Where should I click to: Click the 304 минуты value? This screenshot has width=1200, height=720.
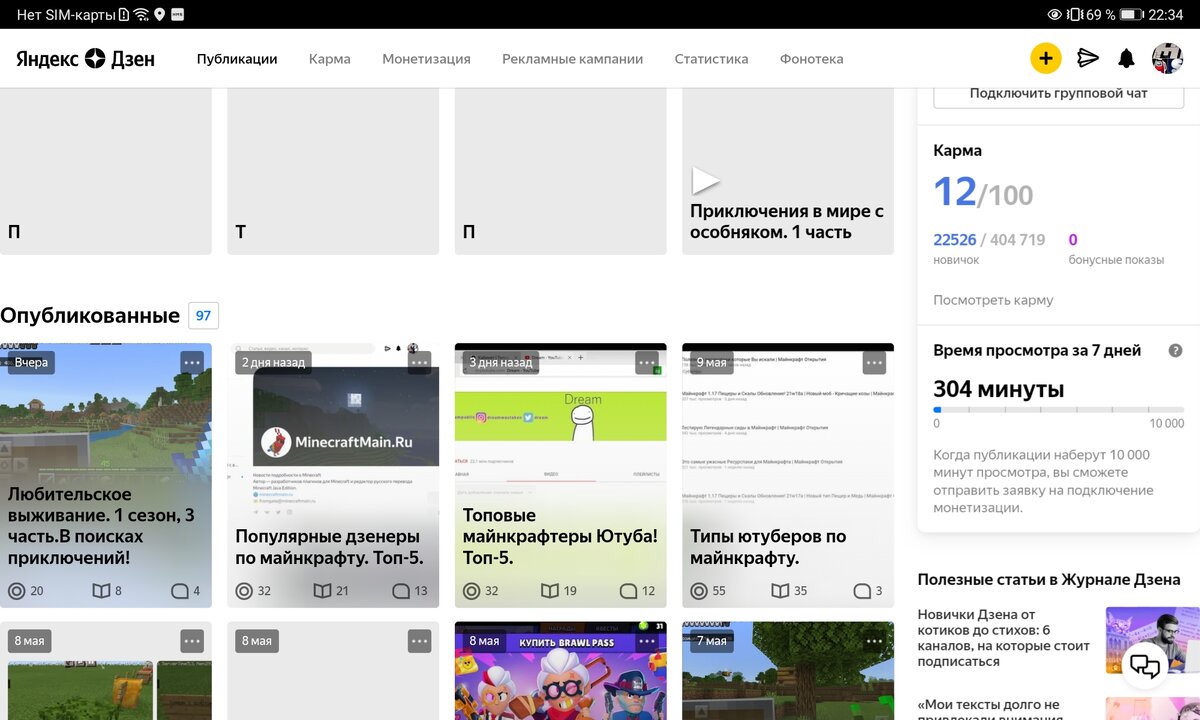point(998,389)
